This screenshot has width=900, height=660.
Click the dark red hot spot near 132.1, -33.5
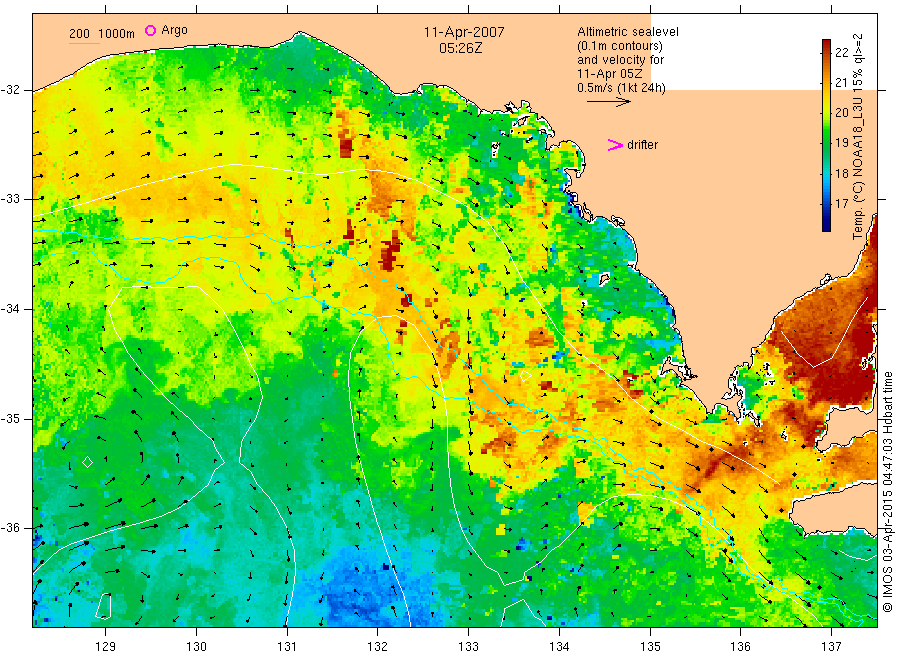point(390,253)
